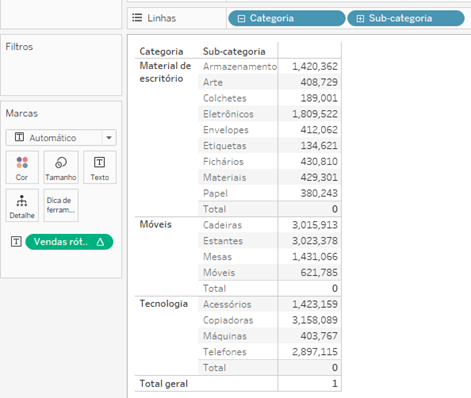Select the Estantes sub-category label

[x=223, y=241]
